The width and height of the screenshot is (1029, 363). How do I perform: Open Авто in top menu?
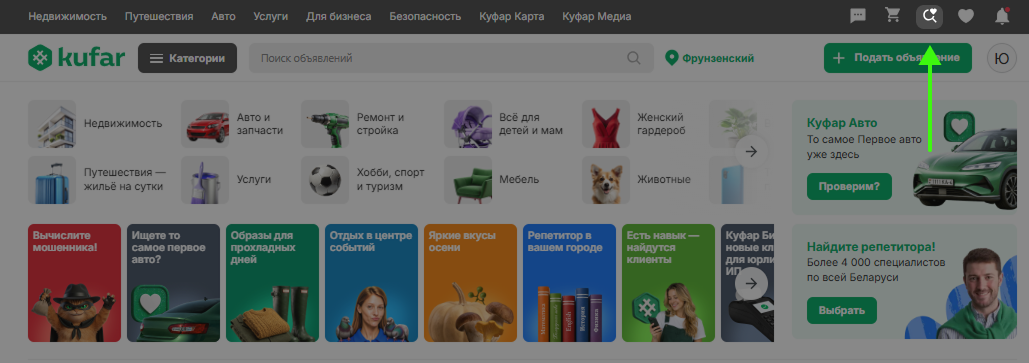pyautogui.click(x=223, y=16)
